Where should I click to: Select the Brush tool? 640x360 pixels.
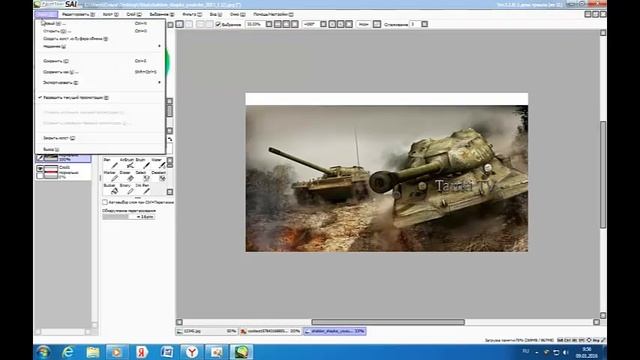(x=143, y=163)
